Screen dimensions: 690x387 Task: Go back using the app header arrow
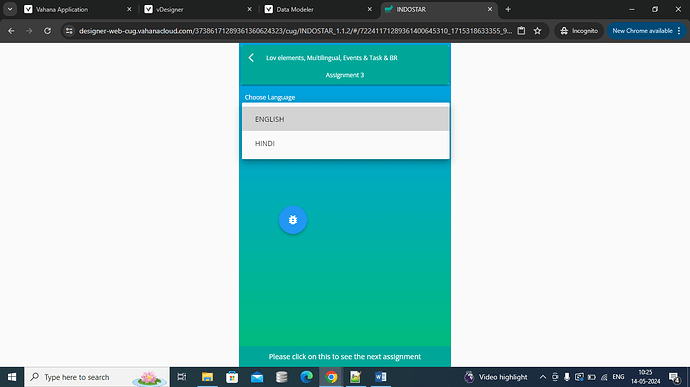click(x=251, y=58)
